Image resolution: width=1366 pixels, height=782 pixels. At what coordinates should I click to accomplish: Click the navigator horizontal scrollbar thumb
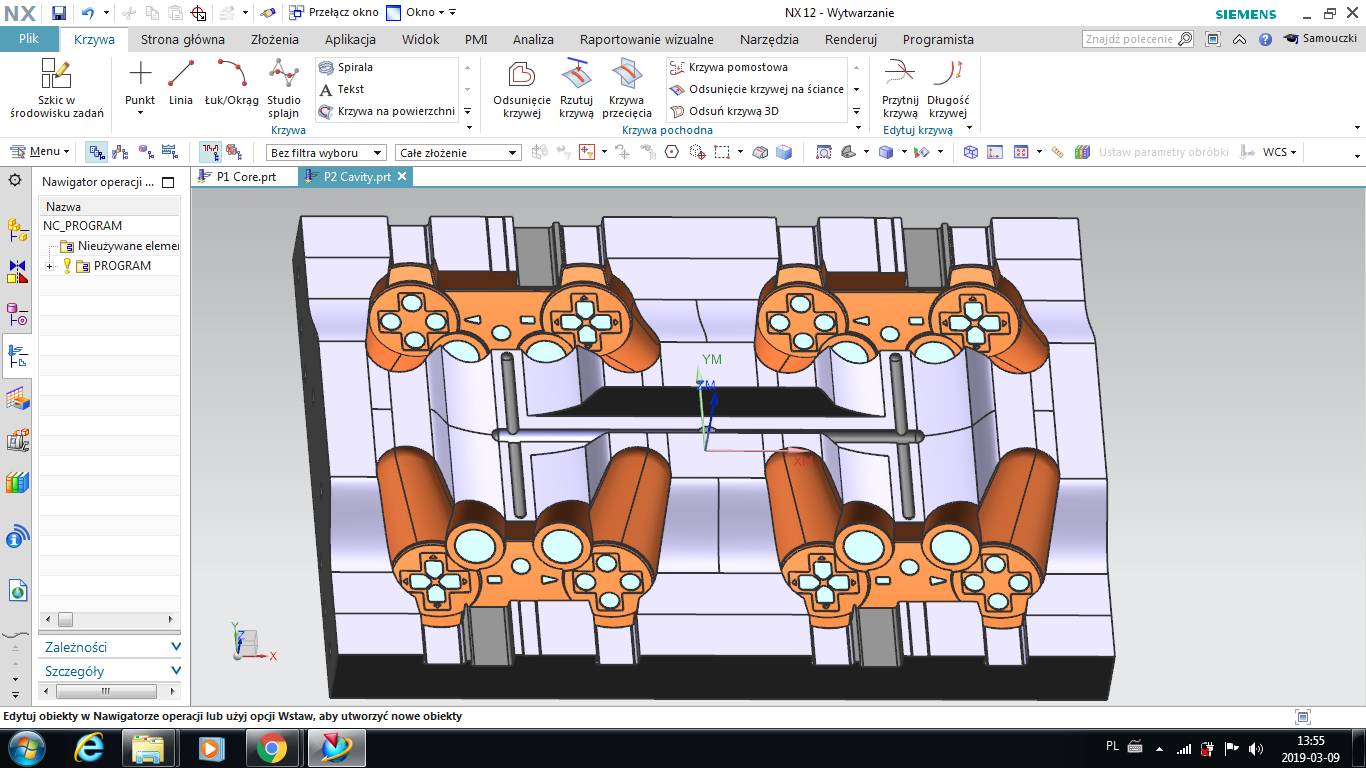(65, 620)
